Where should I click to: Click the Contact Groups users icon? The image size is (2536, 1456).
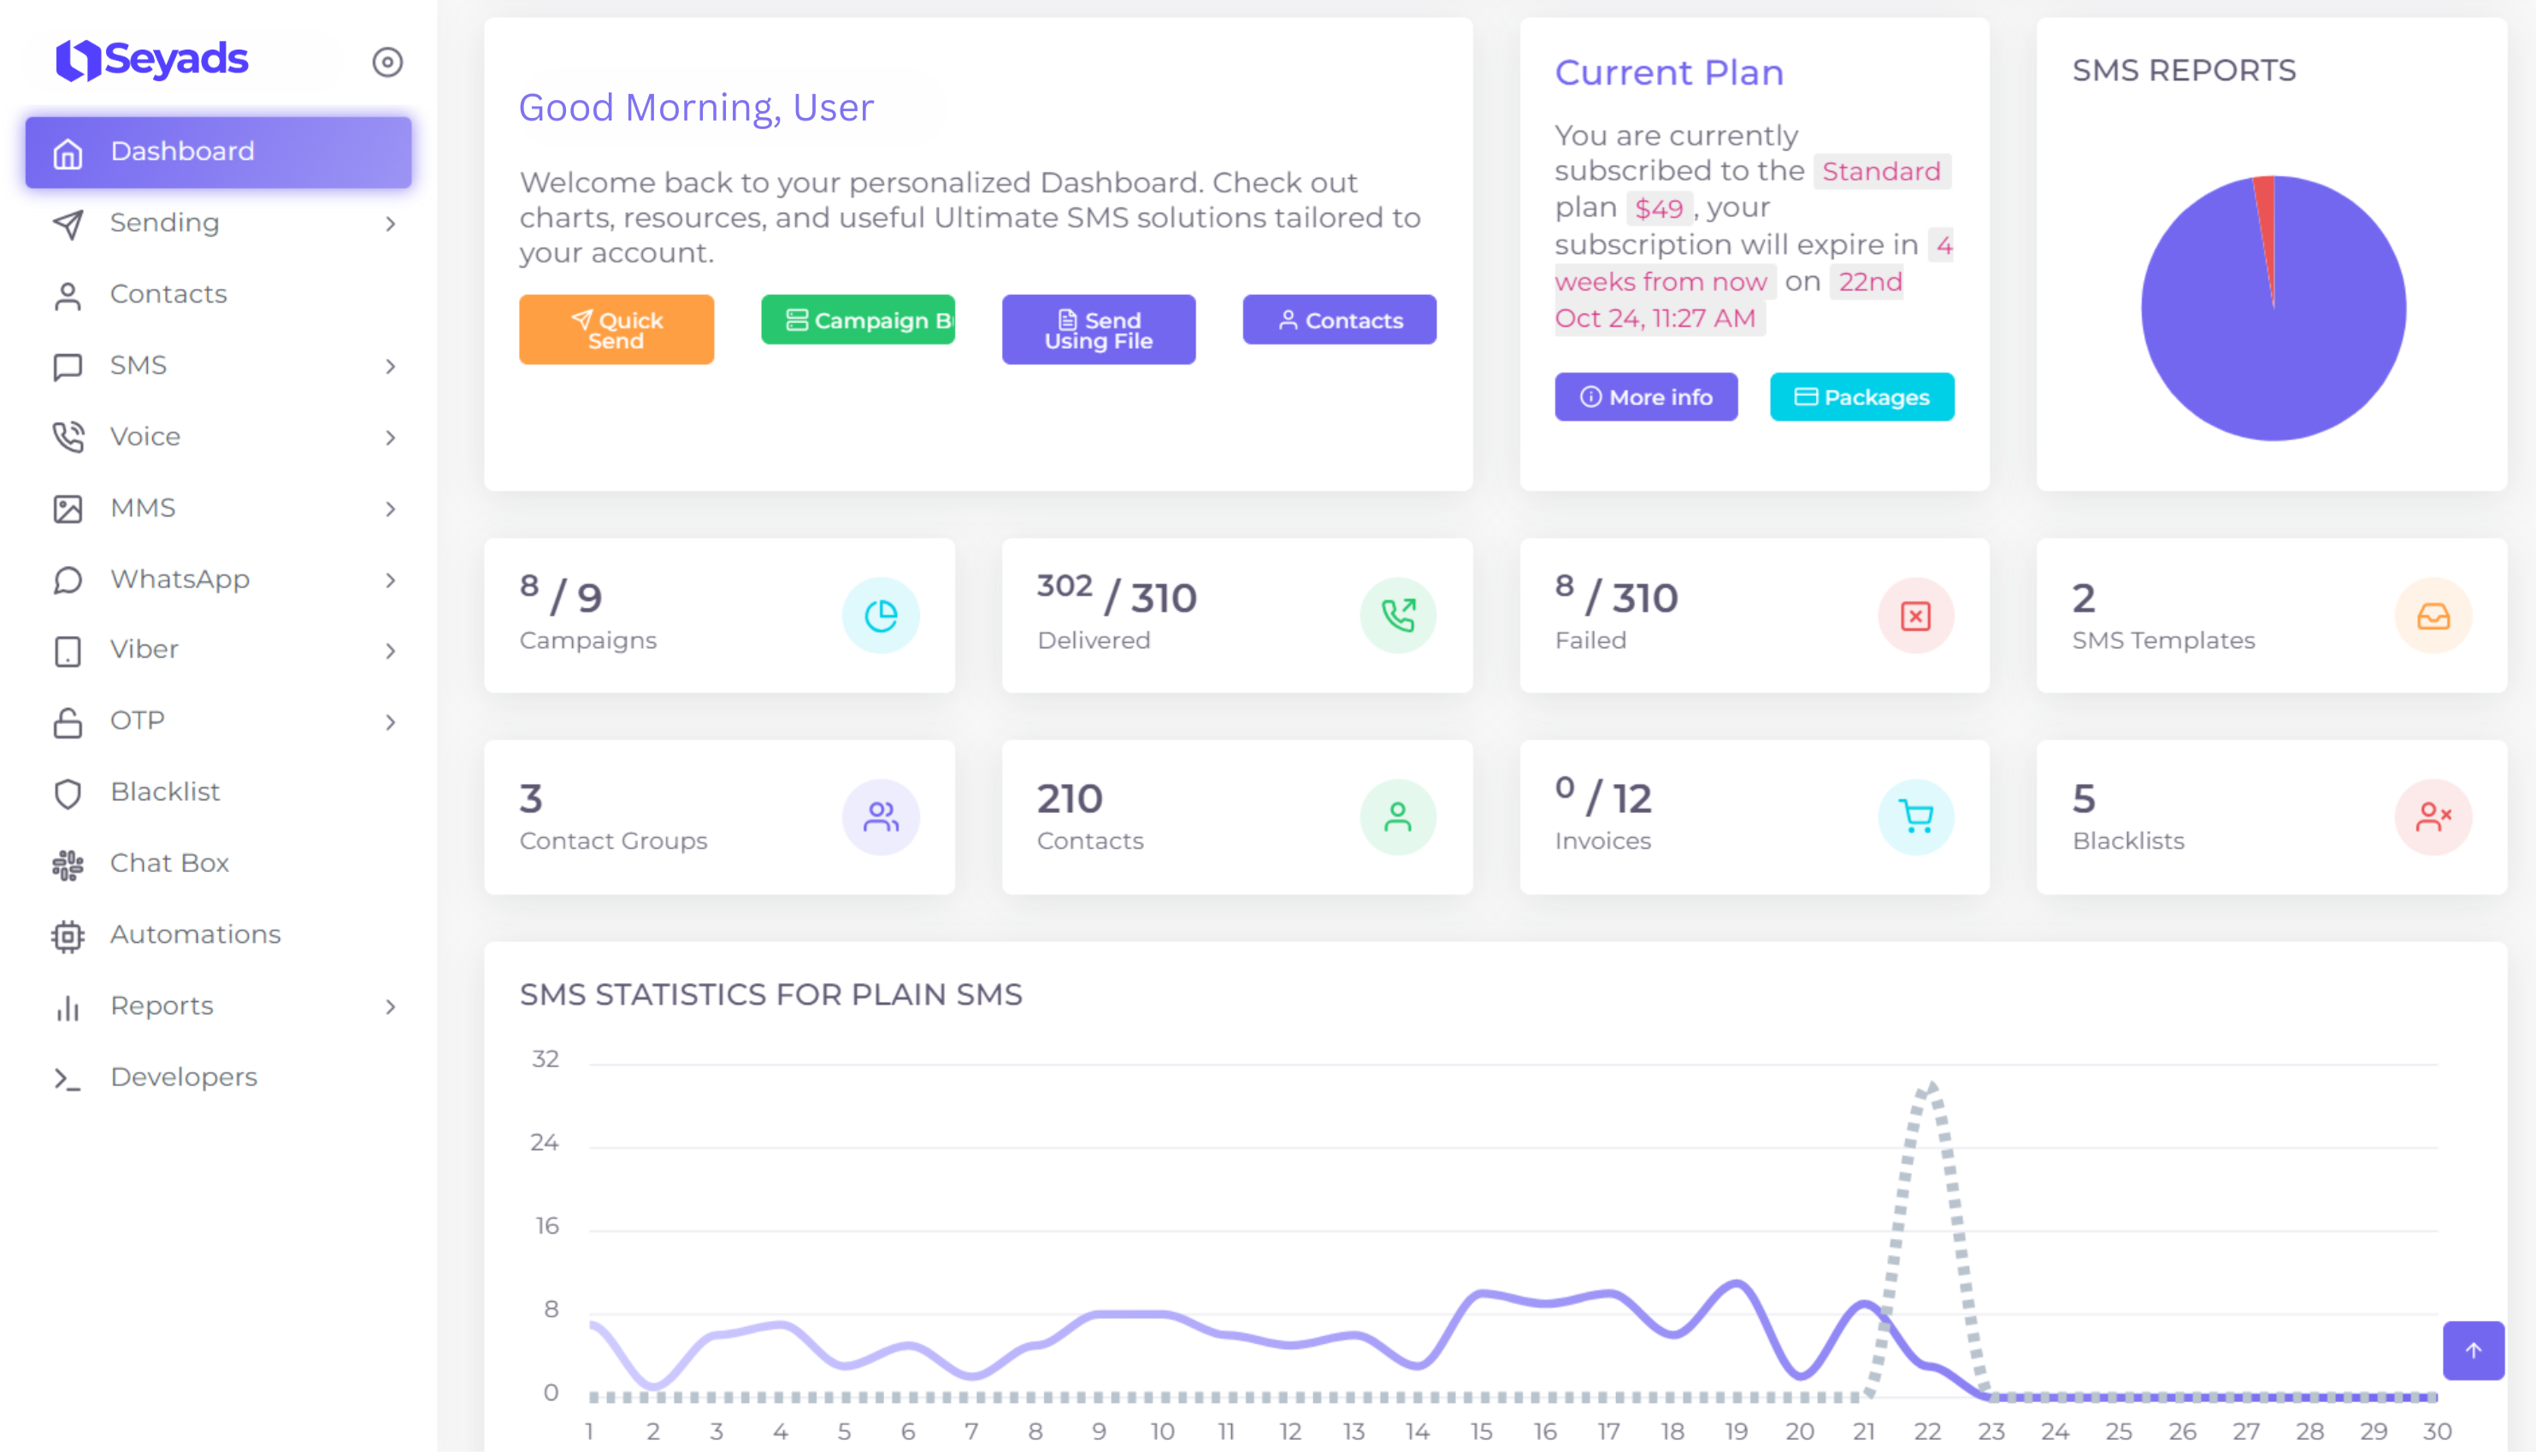(880, 817)
